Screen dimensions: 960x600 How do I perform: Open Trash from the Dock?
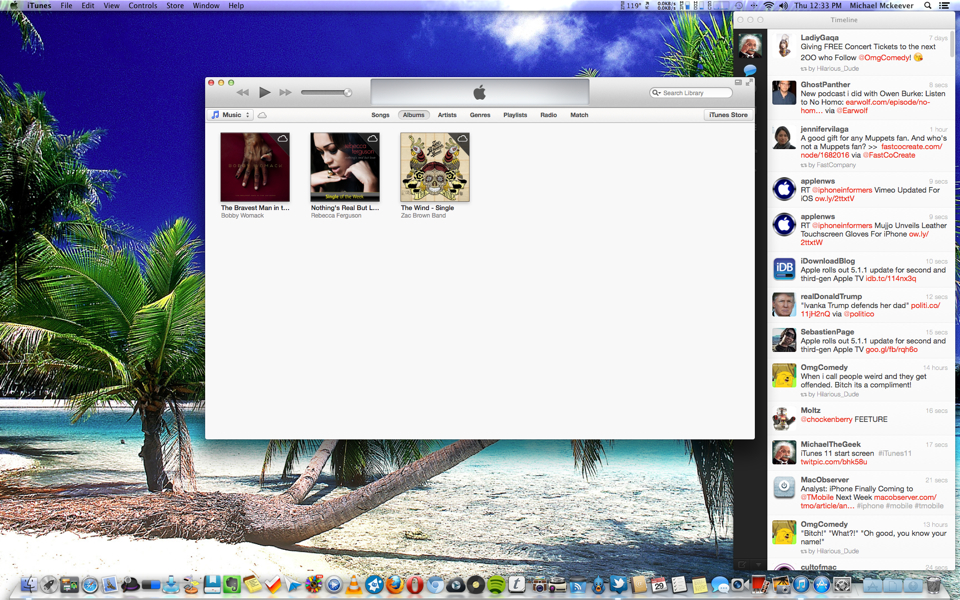(x=933, y=585)
